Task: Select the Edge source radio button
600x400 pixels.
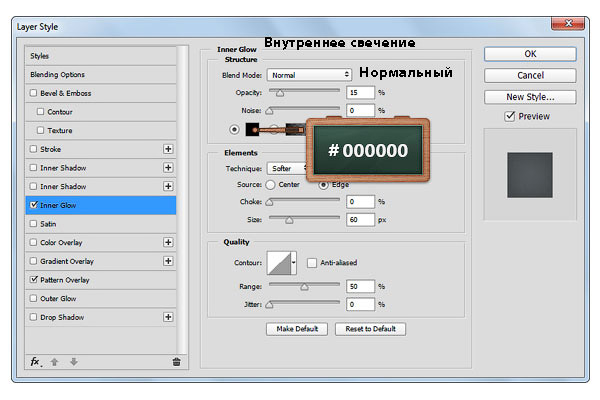Action: tap(324, 186)
